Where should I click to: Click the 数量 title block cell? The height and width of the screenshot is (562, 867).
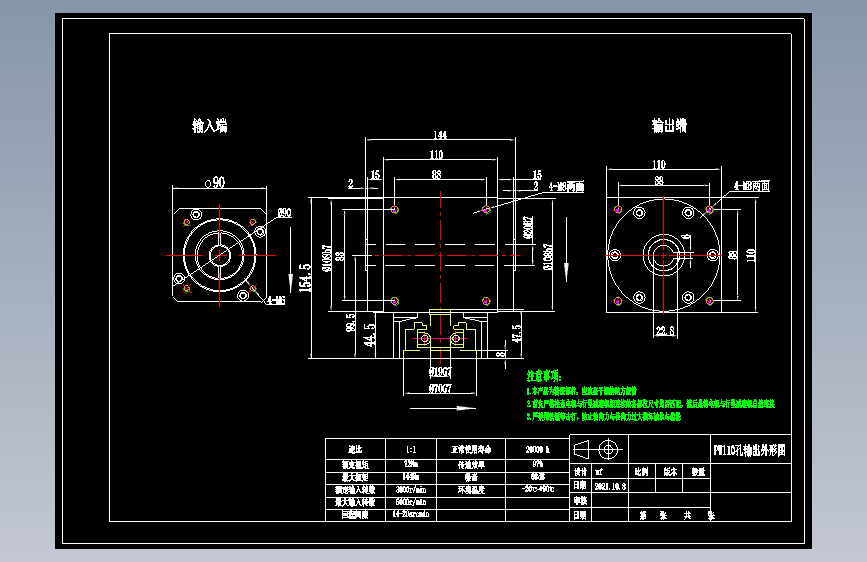tap(698, 472)
